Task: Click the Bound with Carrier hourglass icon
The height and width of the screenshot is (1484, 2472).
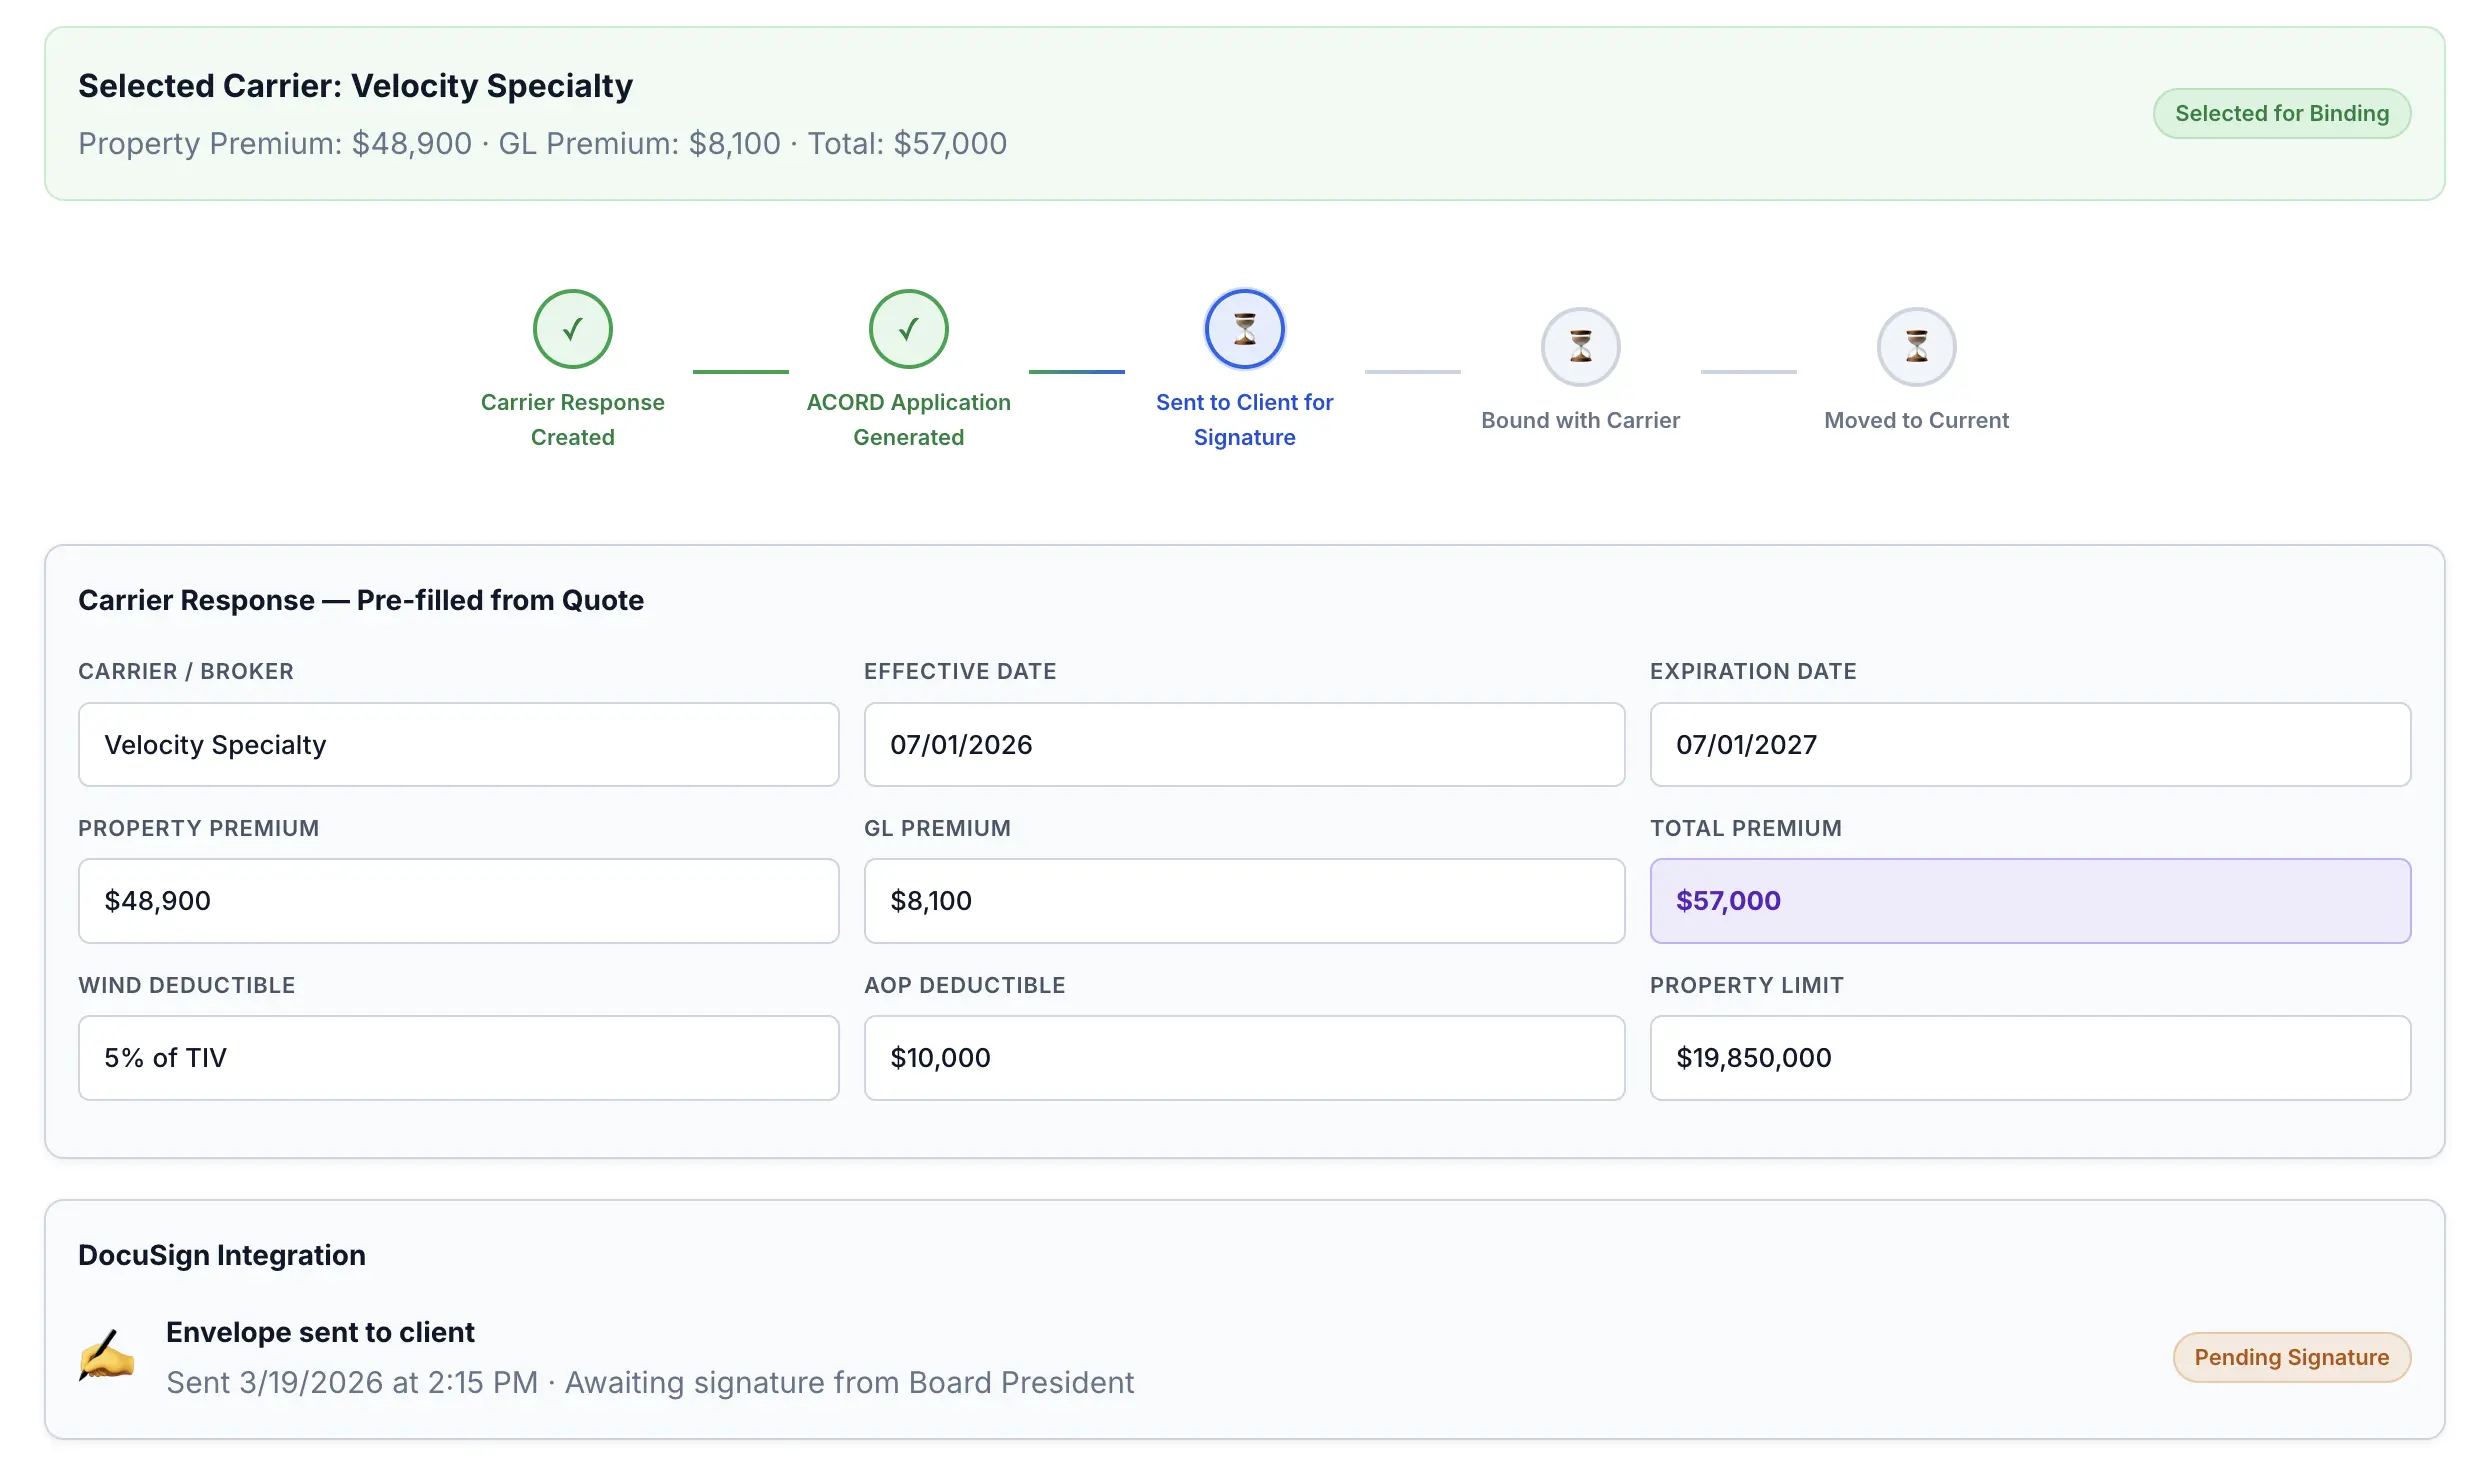Action: click(1580, 347)
